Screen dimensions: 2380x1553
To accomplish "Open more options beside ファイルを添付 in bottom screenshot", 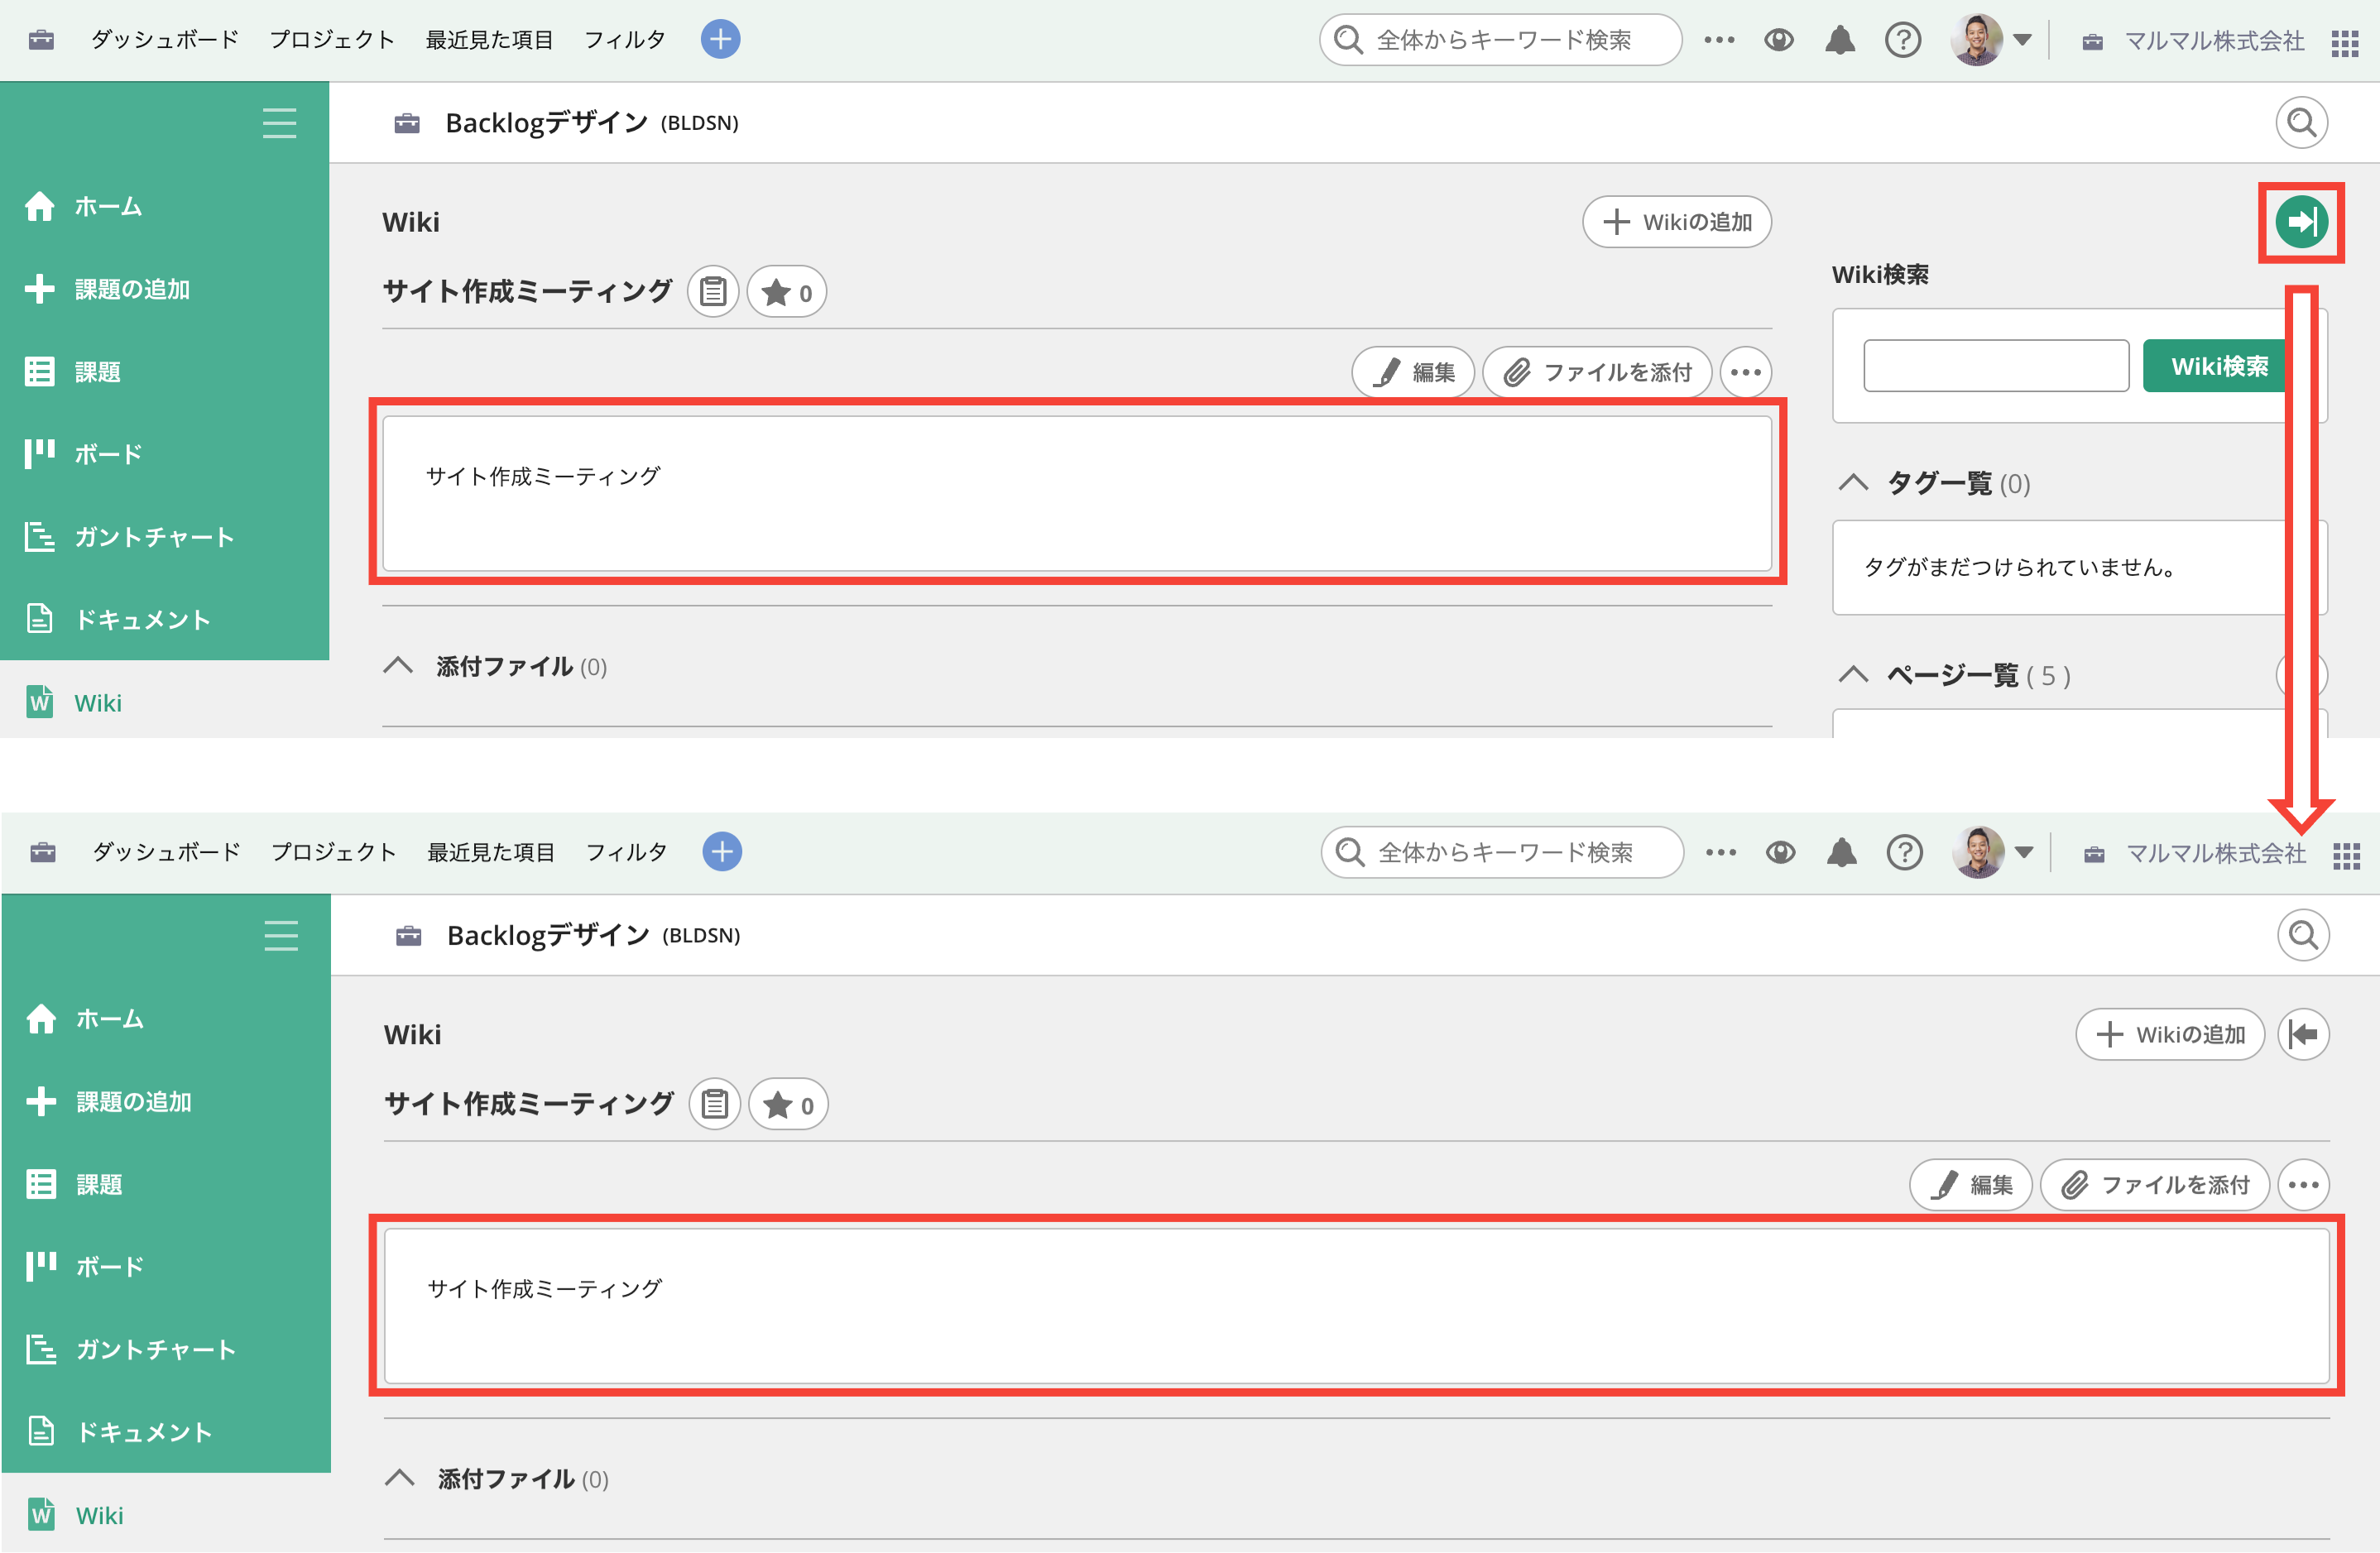I will coord(2304,1185).
